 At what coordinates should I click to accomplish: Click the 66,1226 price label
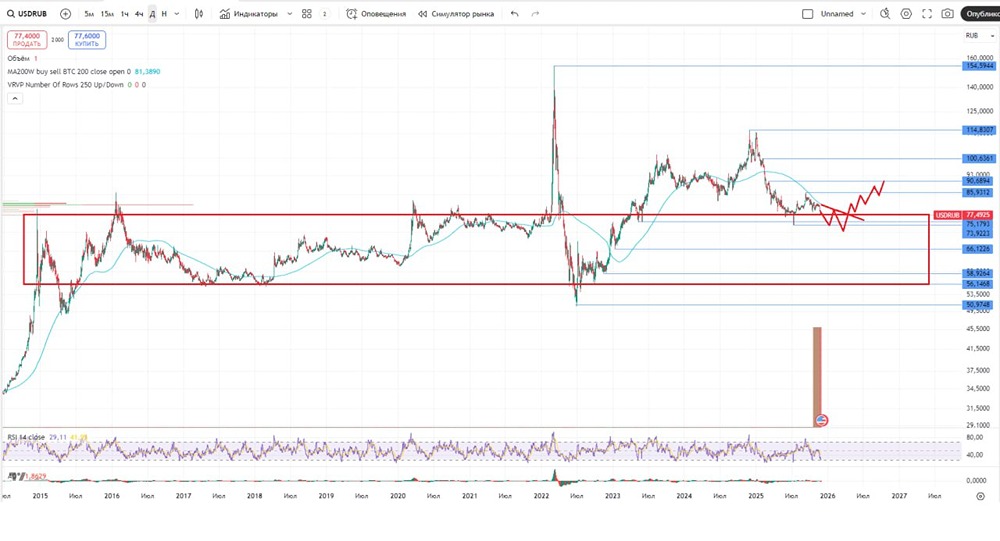979,249
